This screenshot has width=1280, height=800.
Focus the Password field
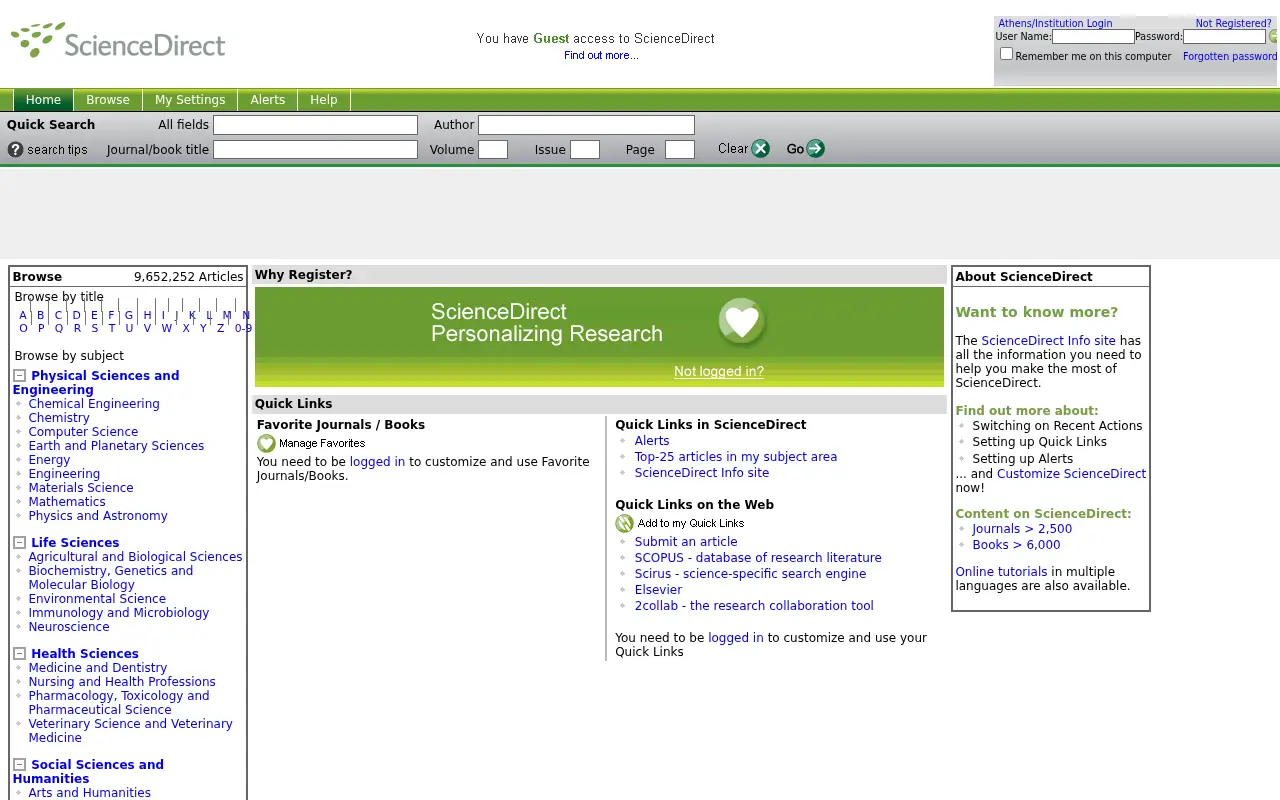pyautogui.click(x=1225, y=37)
